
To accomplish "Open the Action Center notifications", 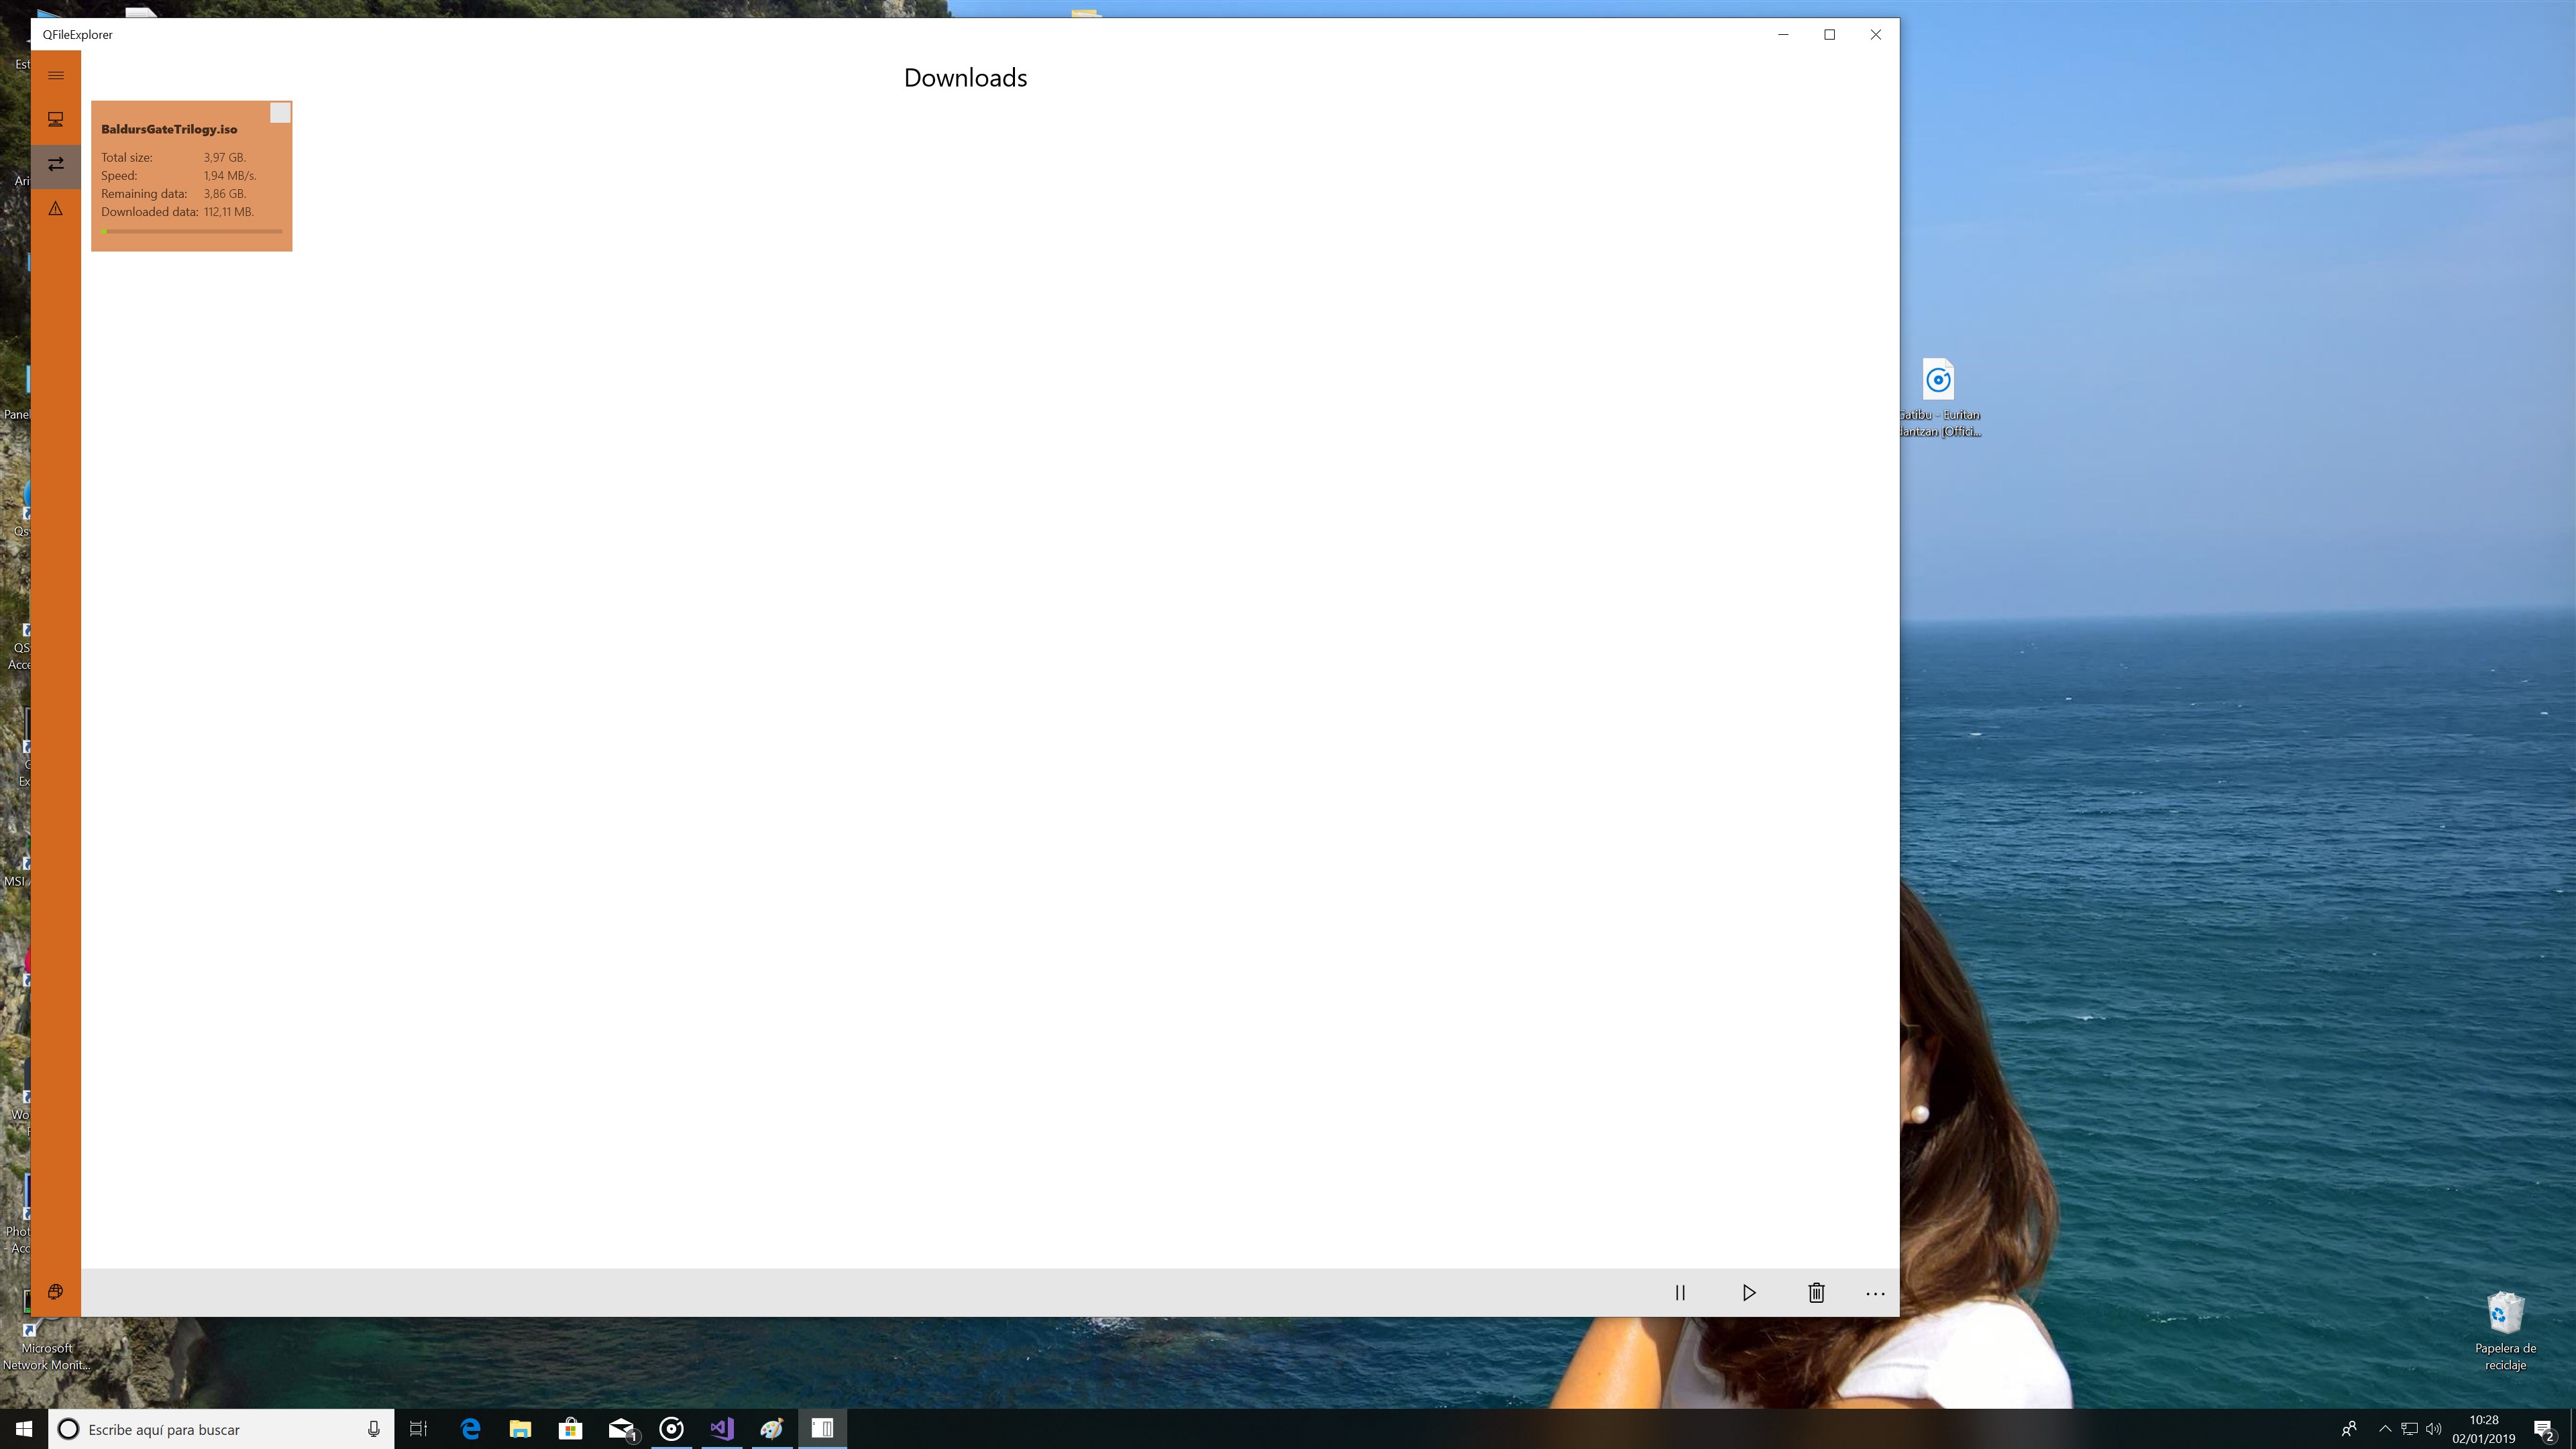I will 2544,1429.
